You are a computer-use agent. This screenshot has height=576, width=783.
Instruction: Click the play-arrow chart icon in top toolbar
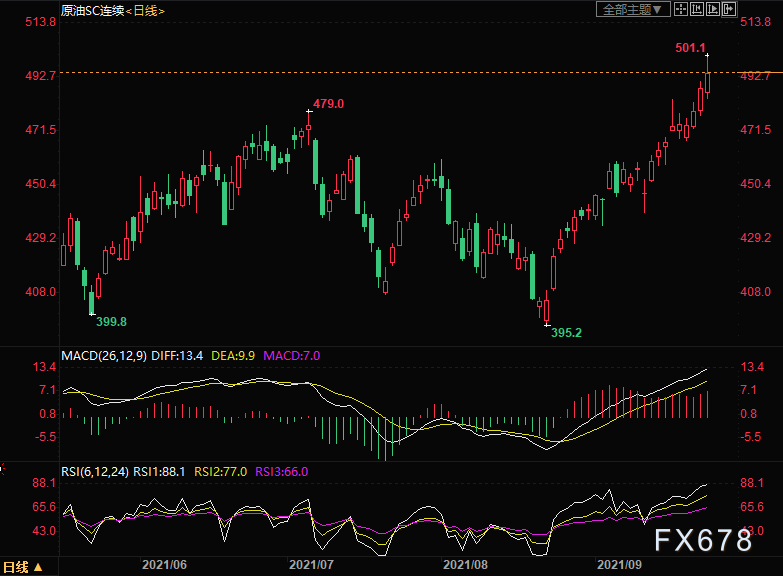pos(712,9)
